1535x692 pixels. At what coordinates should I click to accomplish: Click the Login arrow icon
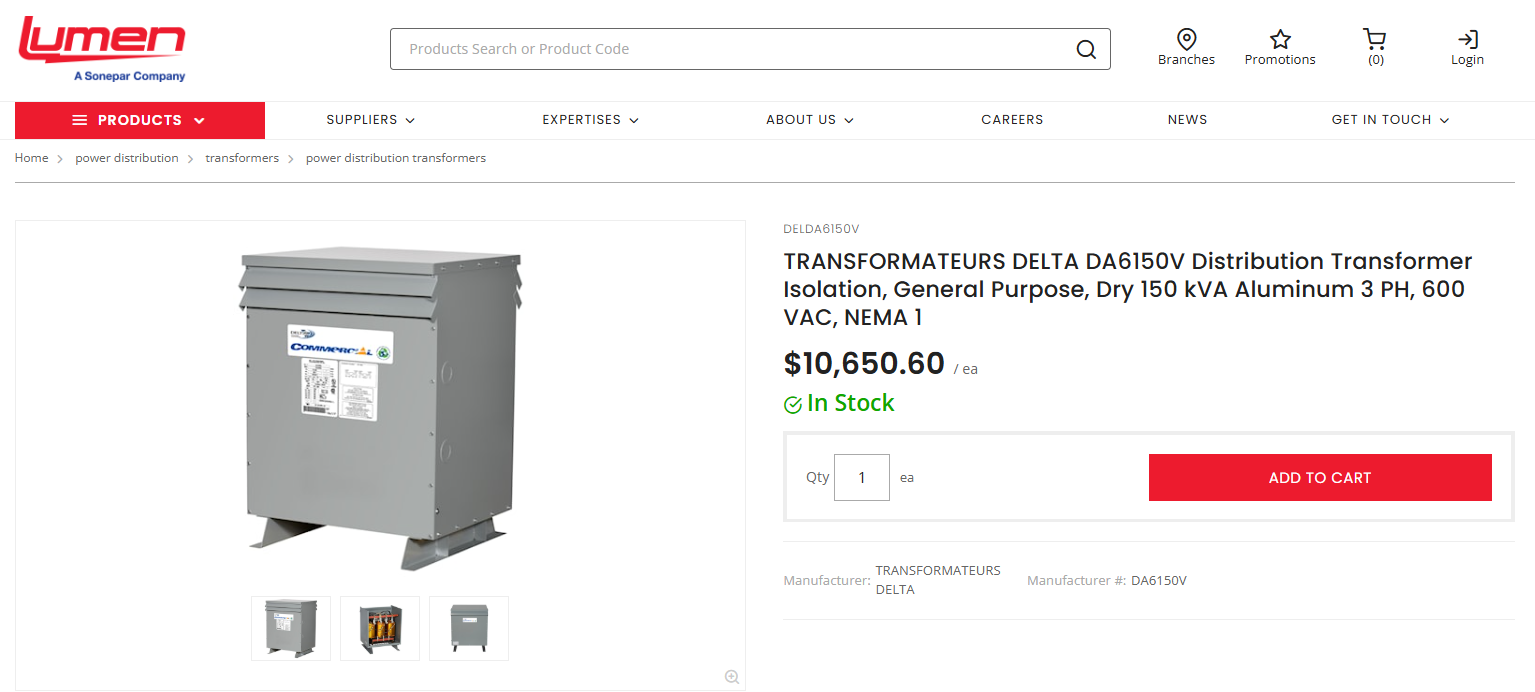click(x=1467, y=40)
